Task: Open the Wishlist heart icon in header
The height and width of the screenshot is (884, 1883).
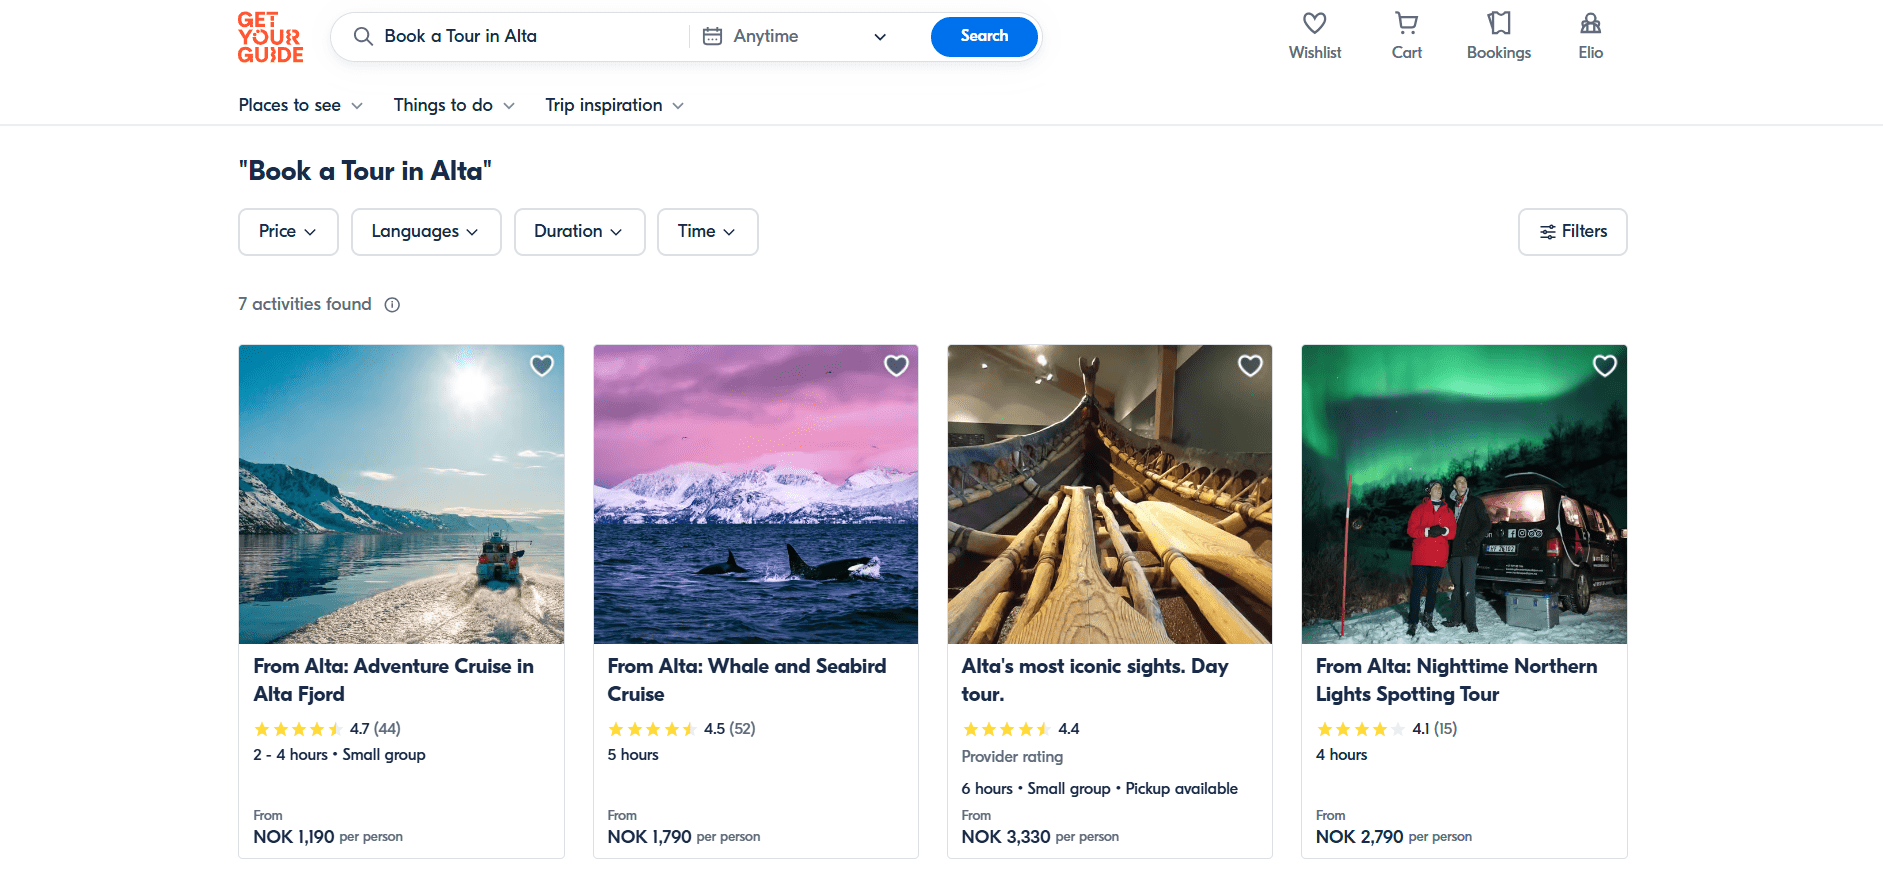Action: tap(1314, 24)
